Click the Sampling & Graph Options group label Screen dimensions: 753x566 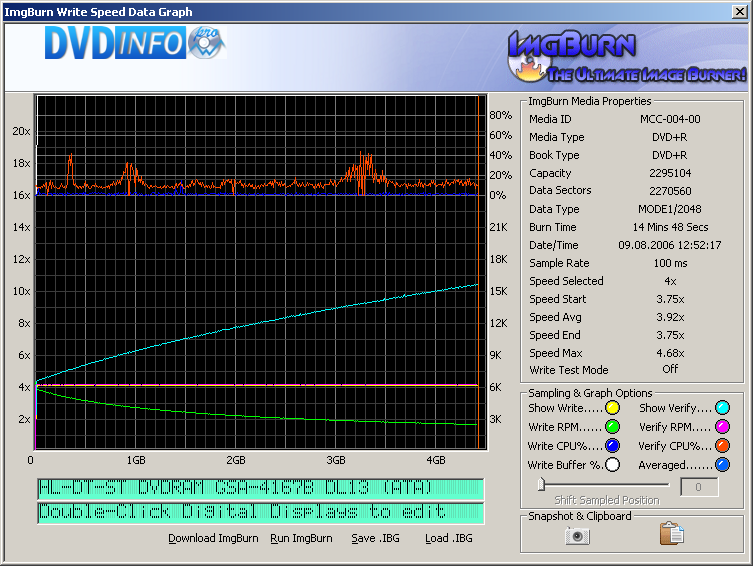click(590, 393)
